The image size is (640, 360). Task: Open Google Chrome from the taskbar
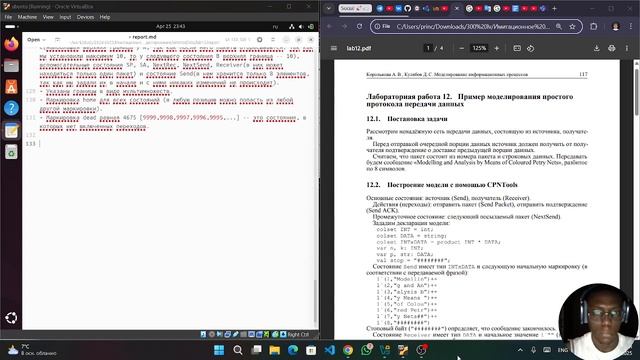click(x=348, y=350)
